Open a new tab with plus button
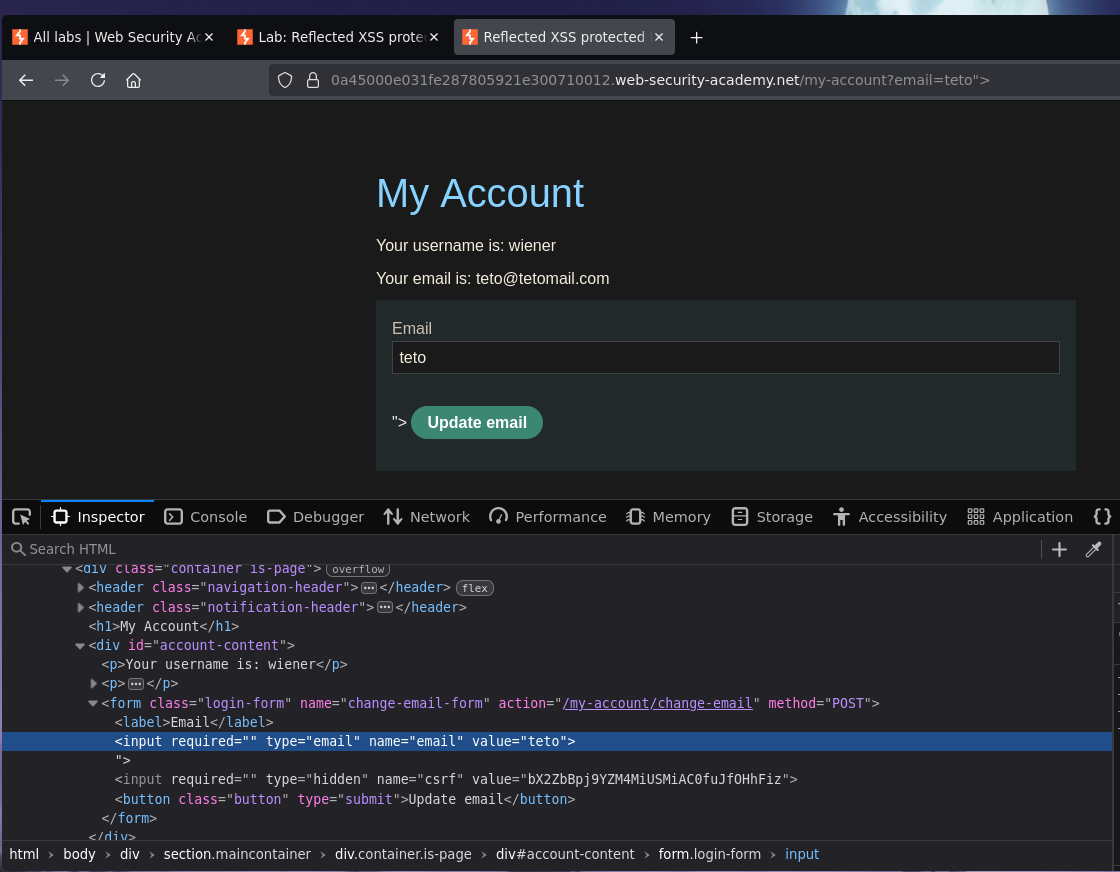 (x=696, y=37)
